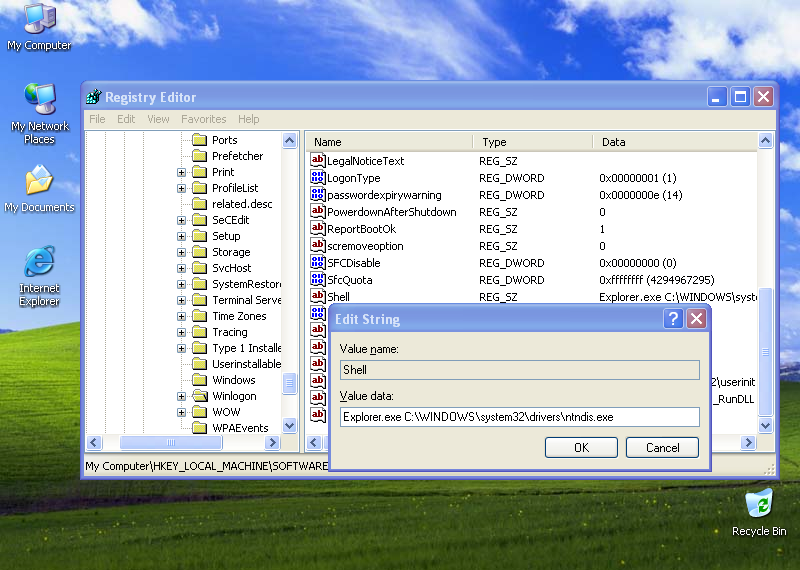Click the scremoveoption string icon

(317, 245)
